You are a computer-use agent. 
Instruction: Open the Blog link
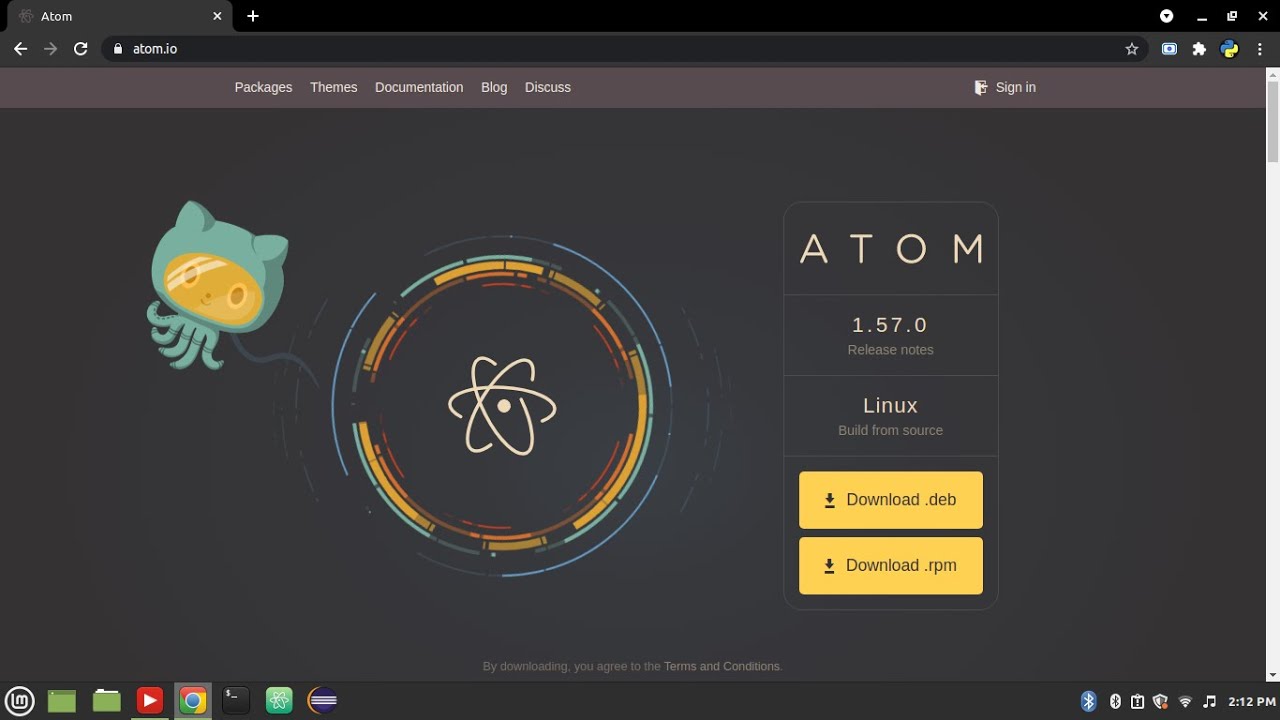pos(494,87)
